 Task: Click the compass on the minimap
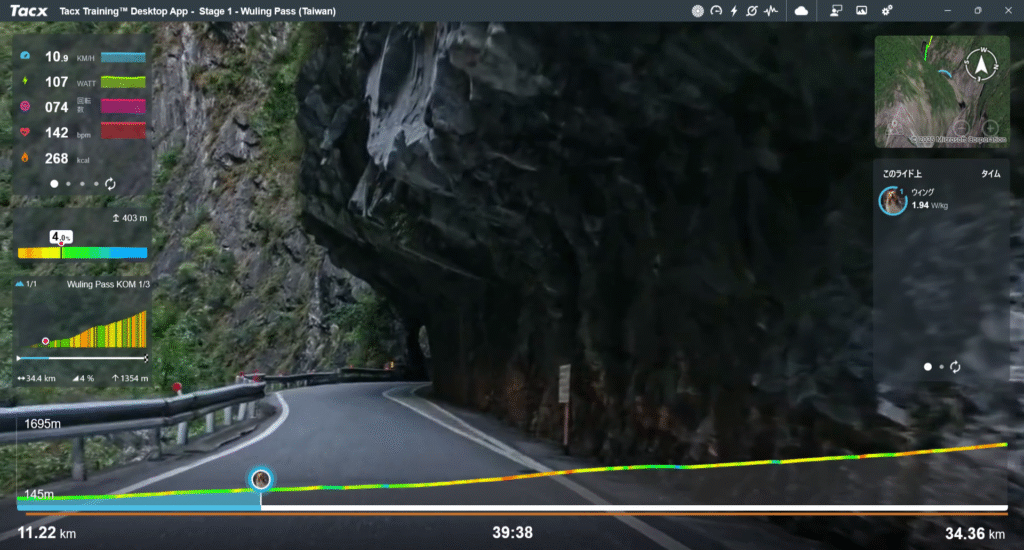tap(981, 65)
